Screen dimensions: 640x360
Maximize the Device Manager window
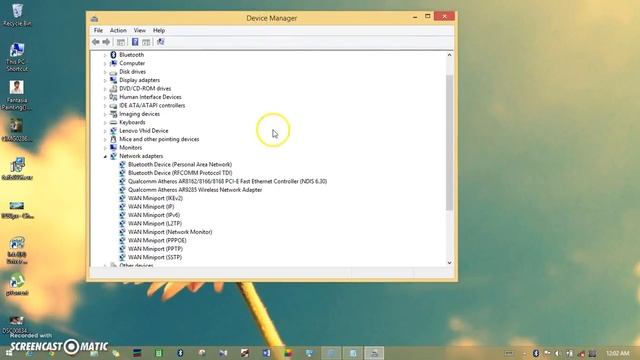[x=428, y=16]
